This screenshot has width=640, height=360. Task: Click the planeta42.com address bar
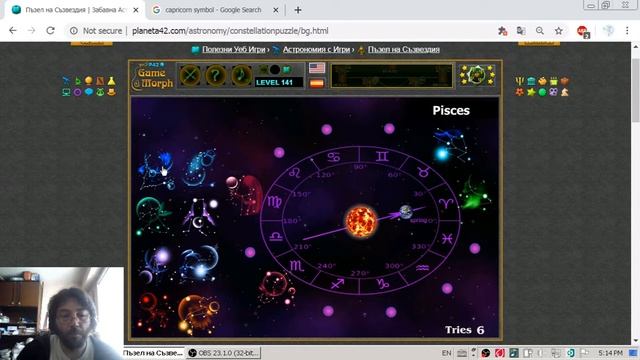point(230,31)
